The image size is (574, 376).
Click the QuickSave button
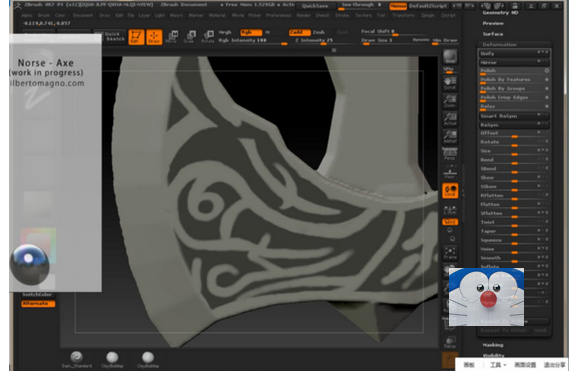(315, 6)
